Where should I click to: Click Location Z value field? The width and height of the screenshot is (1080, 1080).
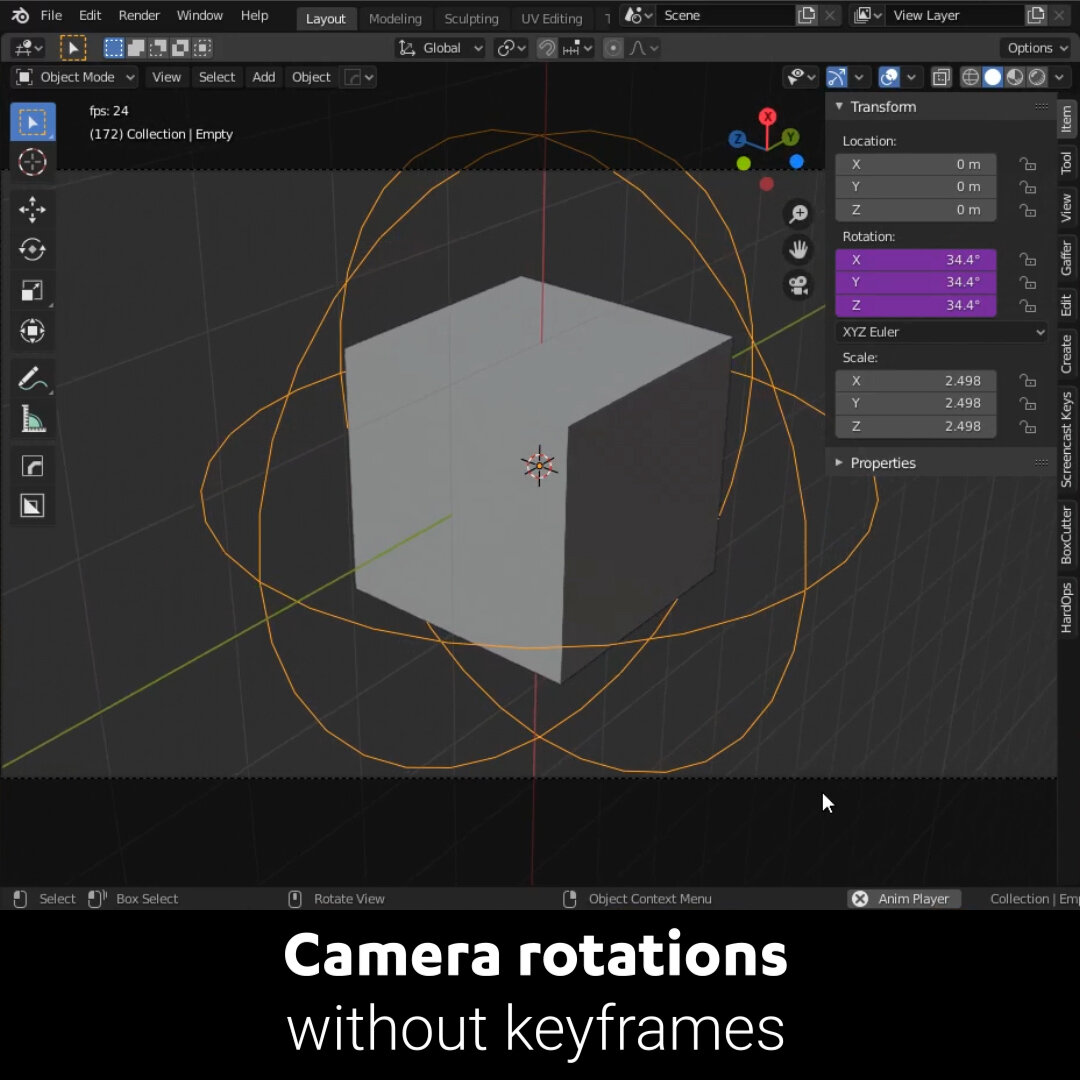(915, 209)
